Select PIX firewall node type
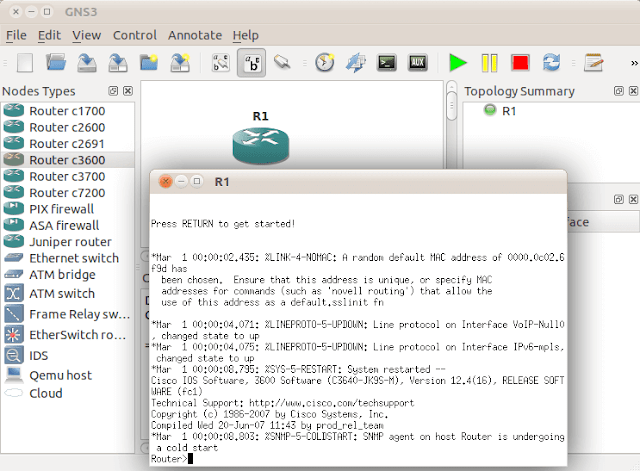Viewport: 640px width, 471px height. [68, 209]
